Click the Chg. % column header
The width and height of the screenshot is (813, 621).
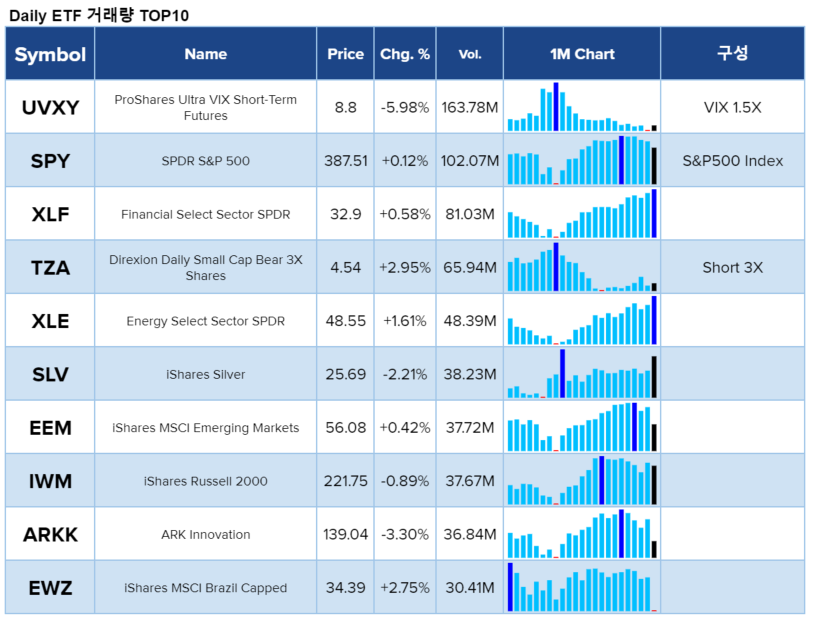[x=405, y=54]
